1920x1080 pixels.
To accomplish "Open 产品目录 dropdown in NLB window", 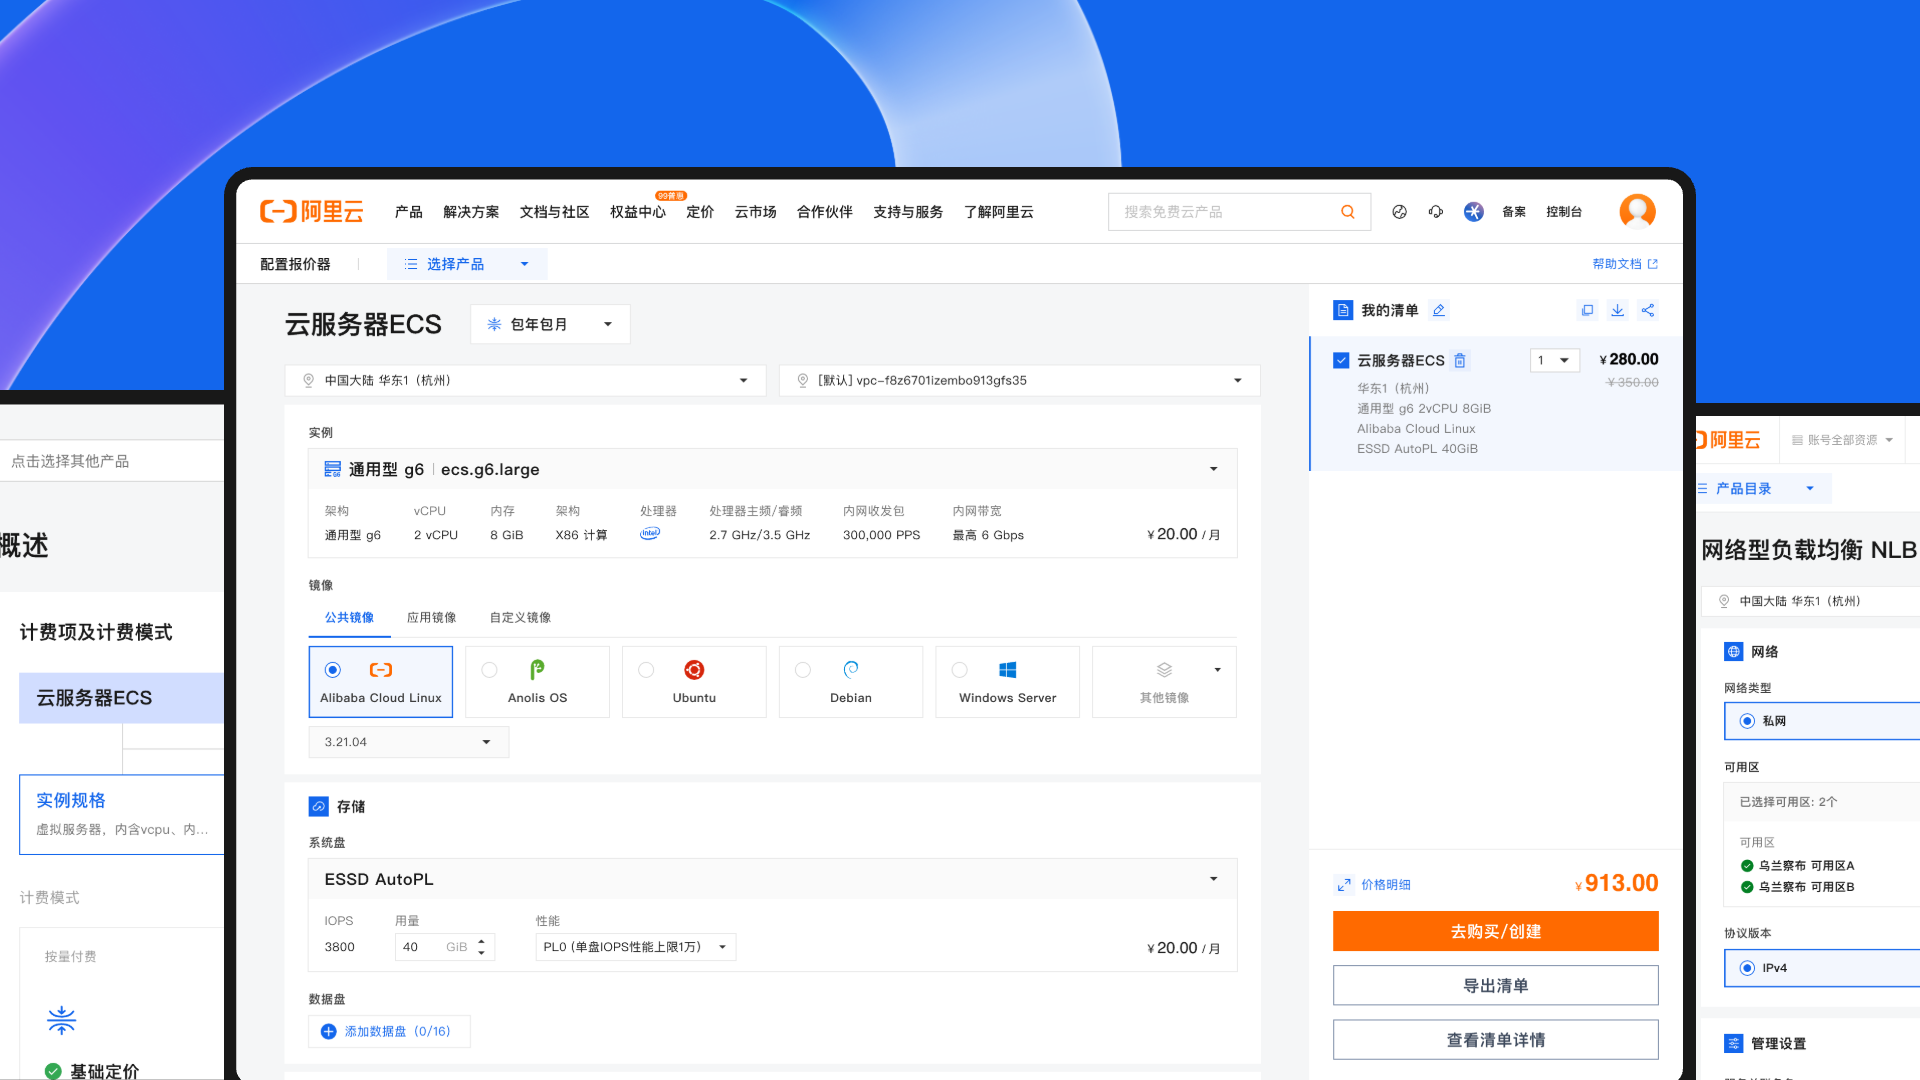I will pos(1764,489).
